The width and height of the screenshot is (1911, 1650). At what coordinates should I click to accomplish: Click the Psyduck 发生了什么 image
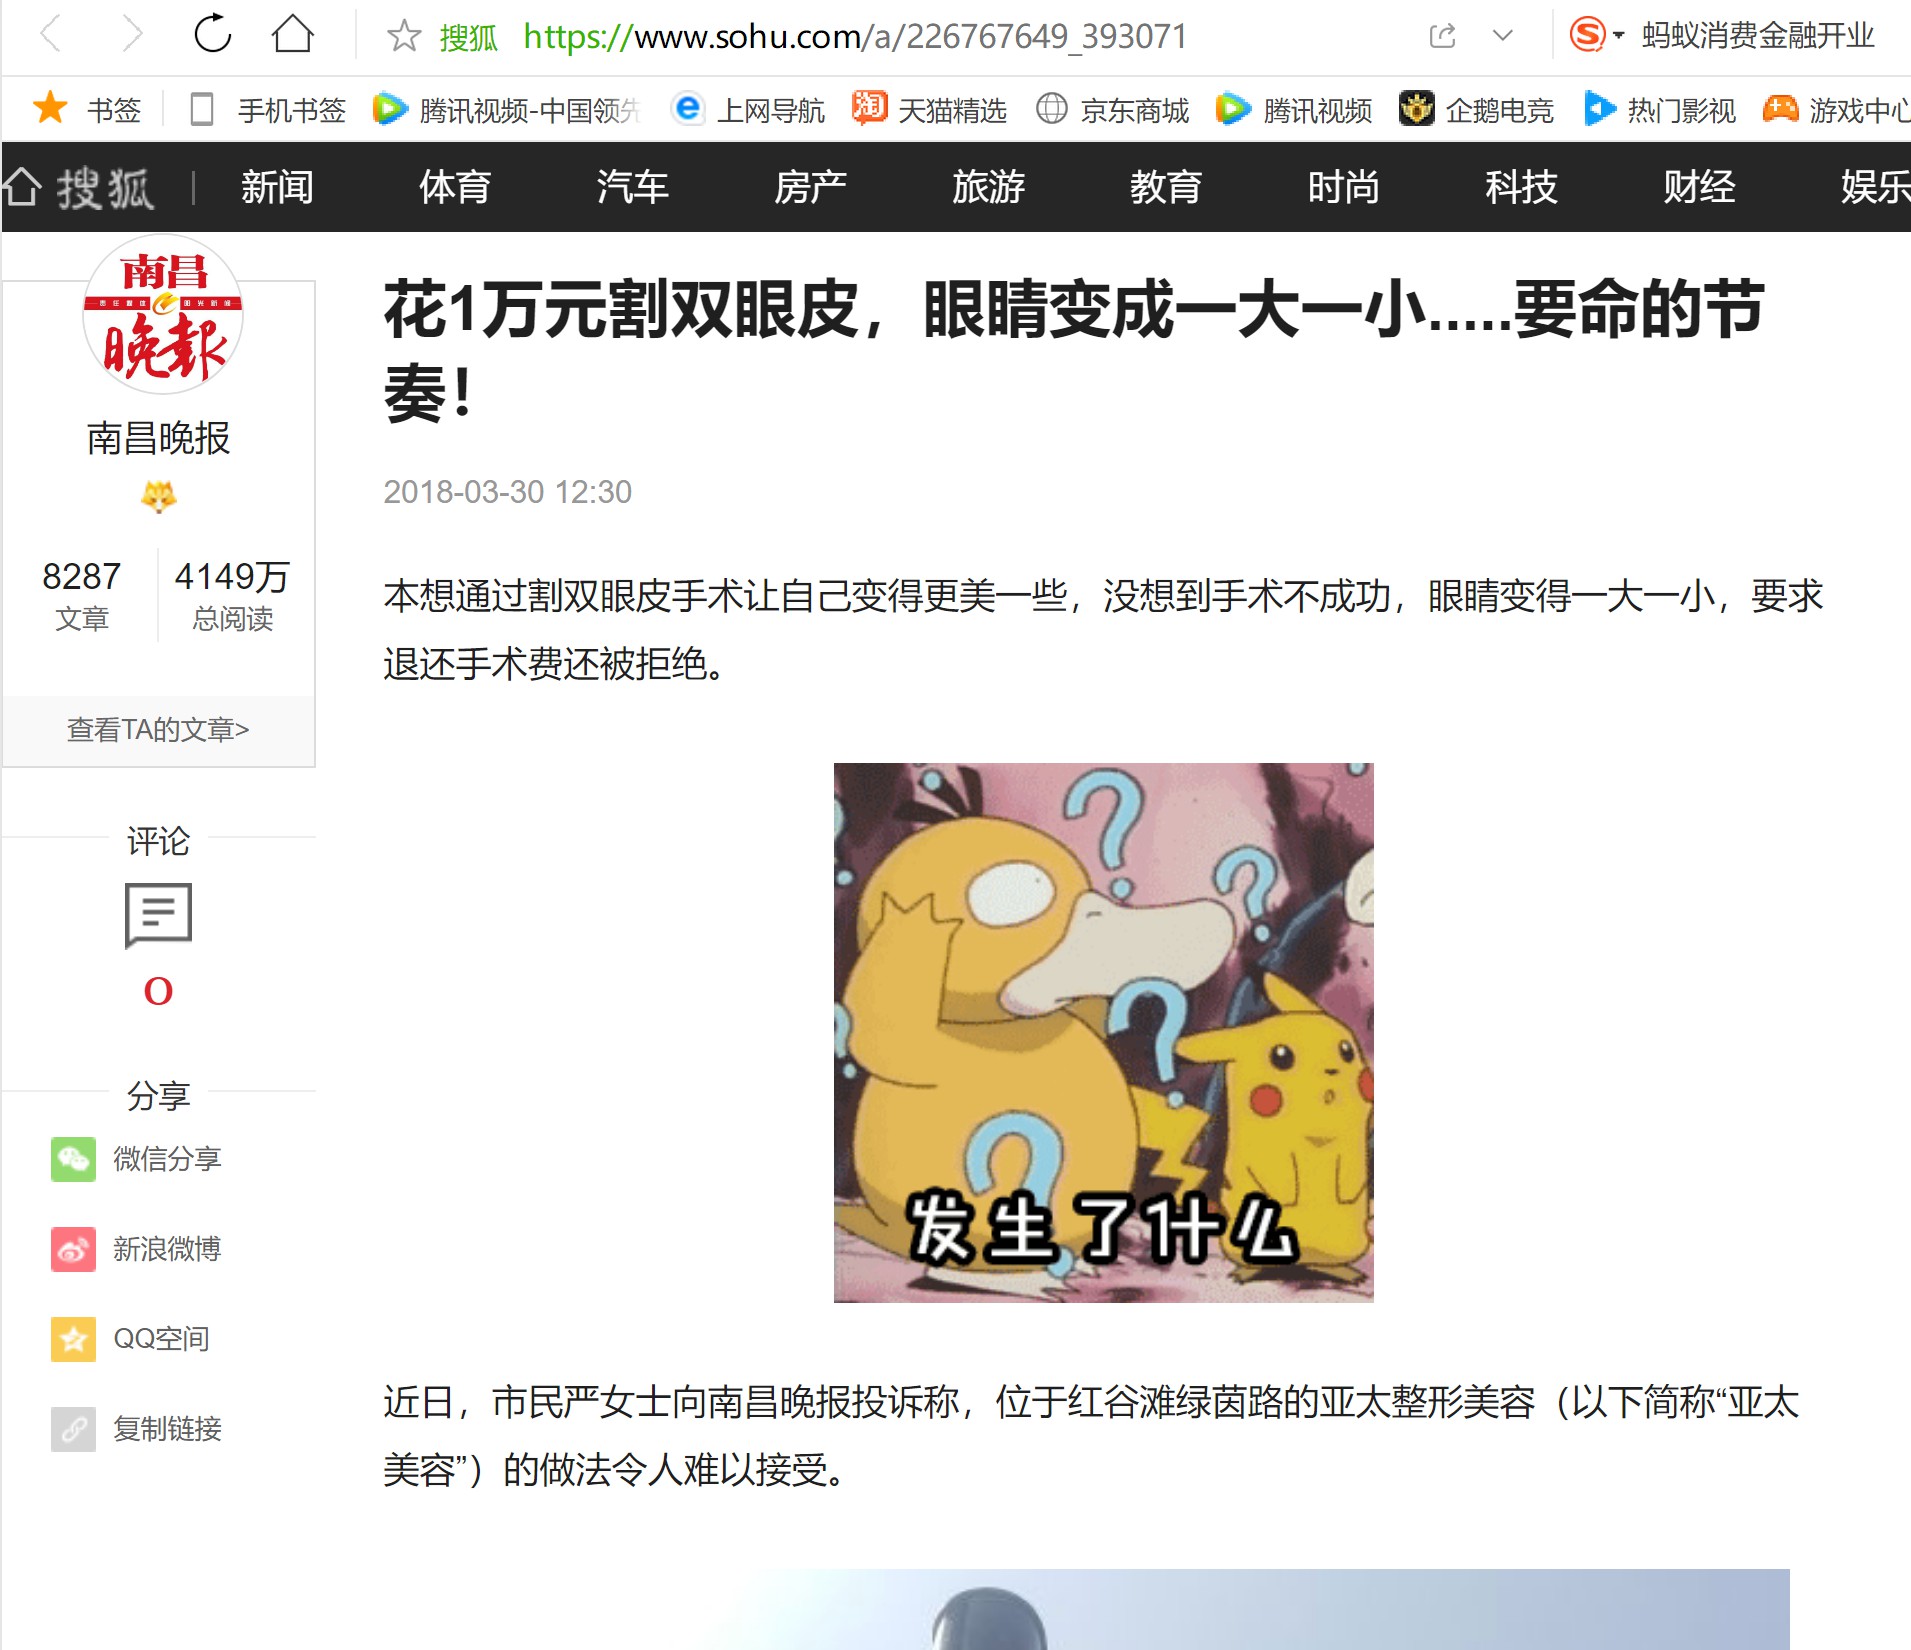(x=1103, y=1032)
